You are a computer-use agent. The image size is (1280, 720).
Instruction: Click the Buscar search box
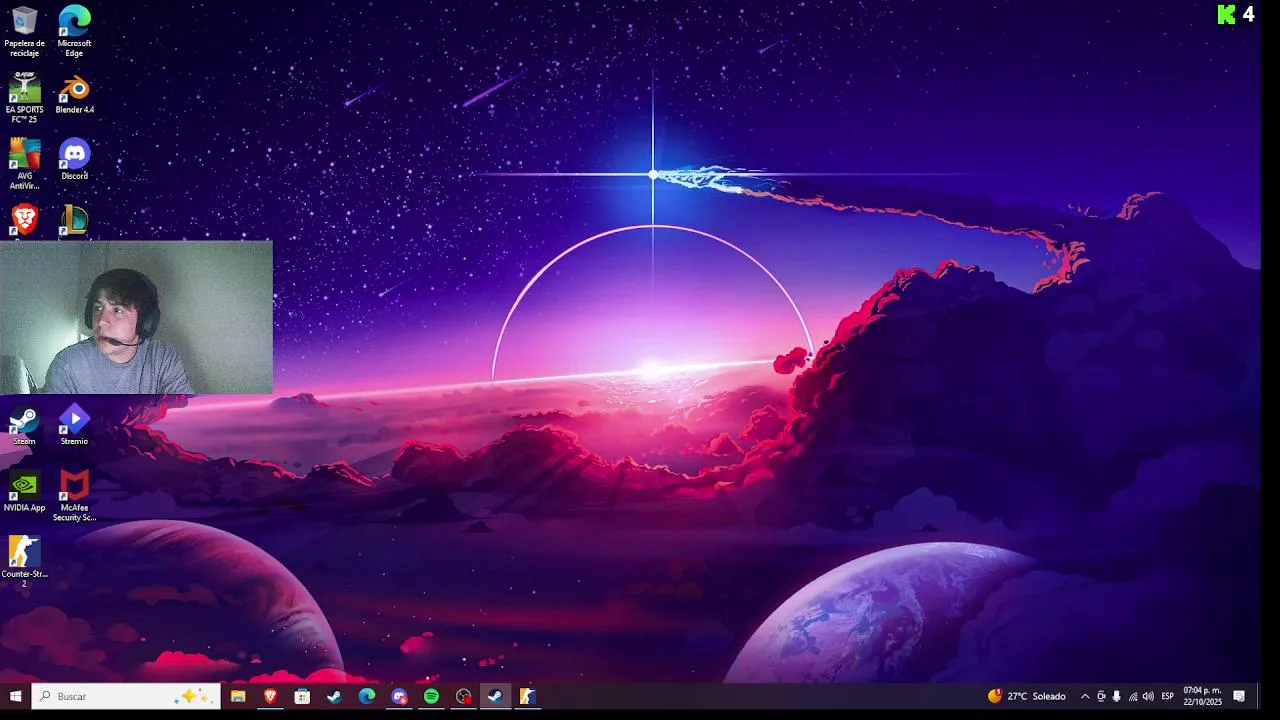coord(126,696)
